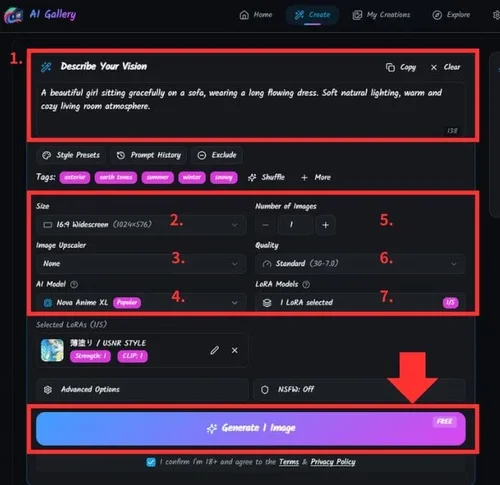Switch to the Explore tab
This screenshot has width=500, height=485.
tap(451, 15)
